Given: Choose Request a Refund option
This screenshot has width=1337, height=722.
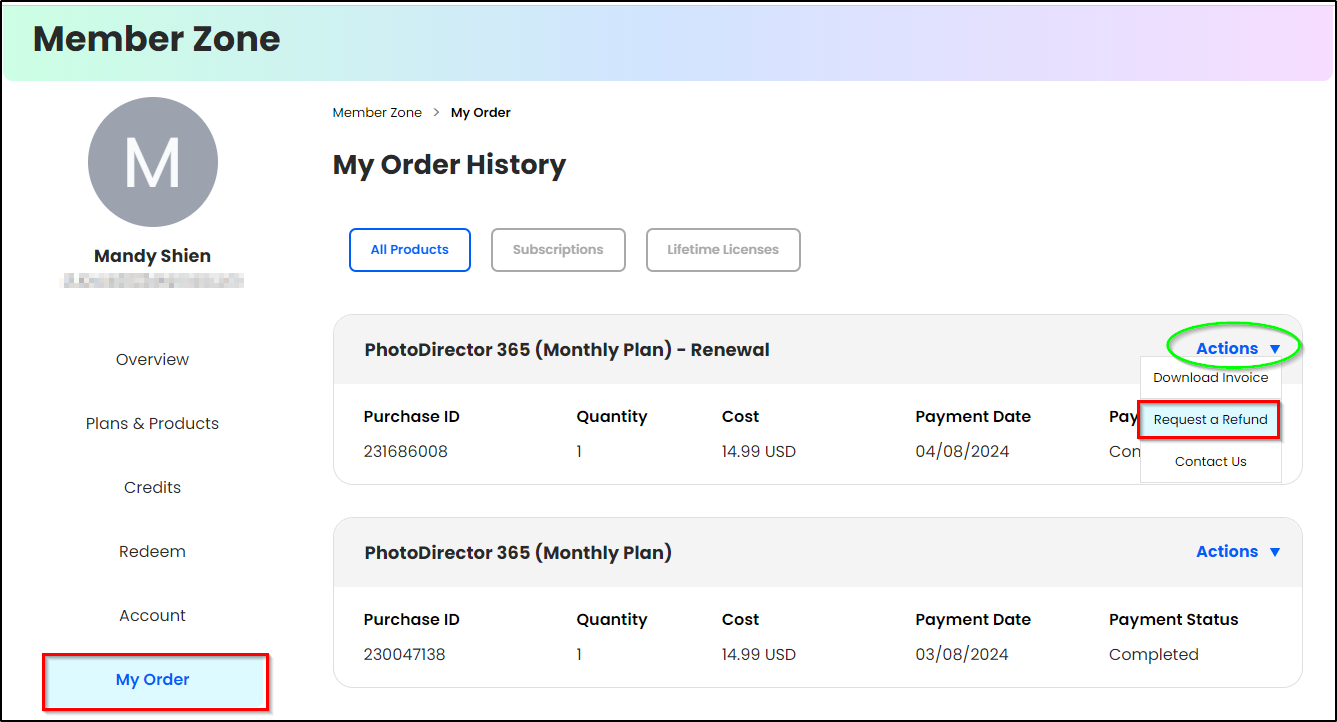Looking at the screenshot, I should pyautogui.click(x=1210, y=420).
